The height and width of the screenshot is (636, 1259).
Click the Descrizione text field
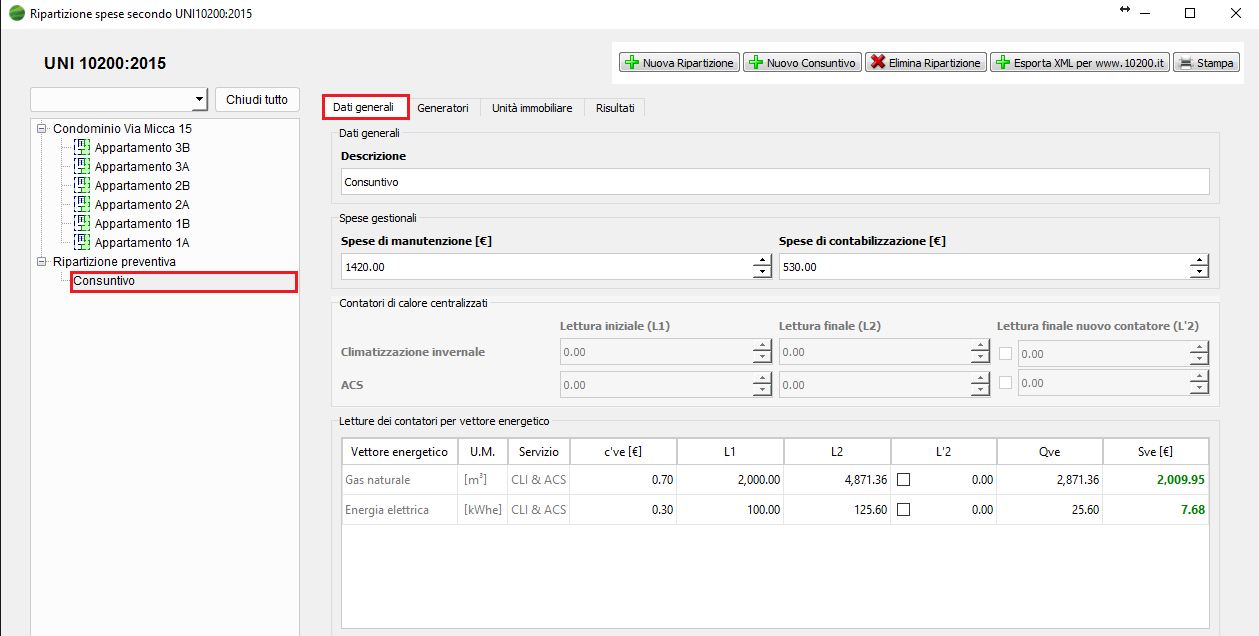[x=774, y=182]
